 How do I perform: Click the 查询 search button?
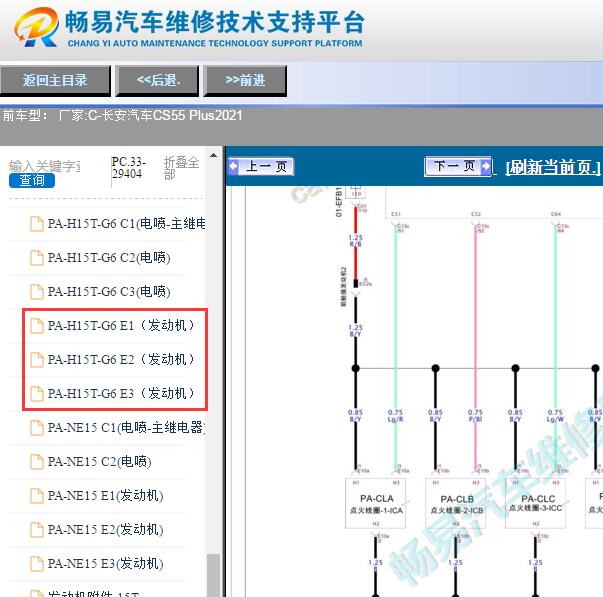coord(32,180)
